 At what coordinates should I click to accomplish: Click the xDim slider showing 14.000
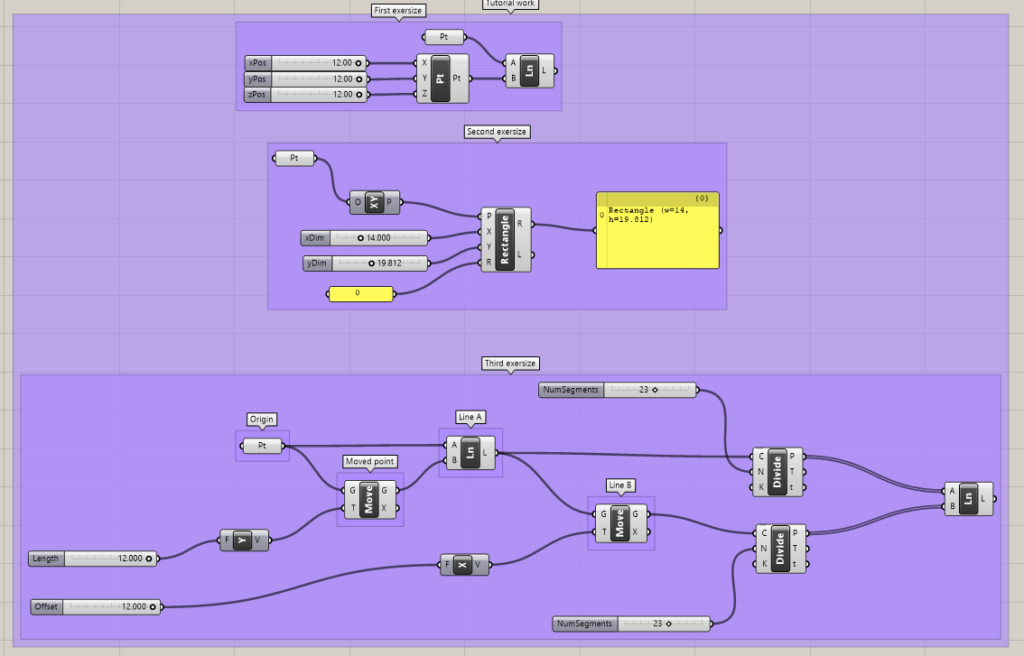[364, 238]
